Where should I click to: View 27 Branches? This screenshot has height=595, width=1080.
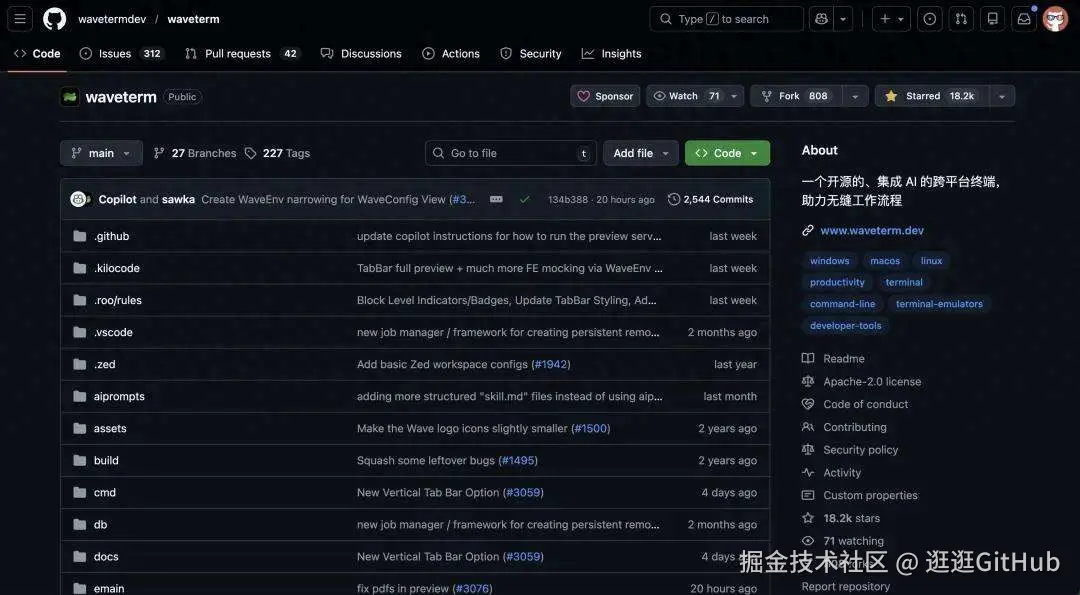[195, 153]
